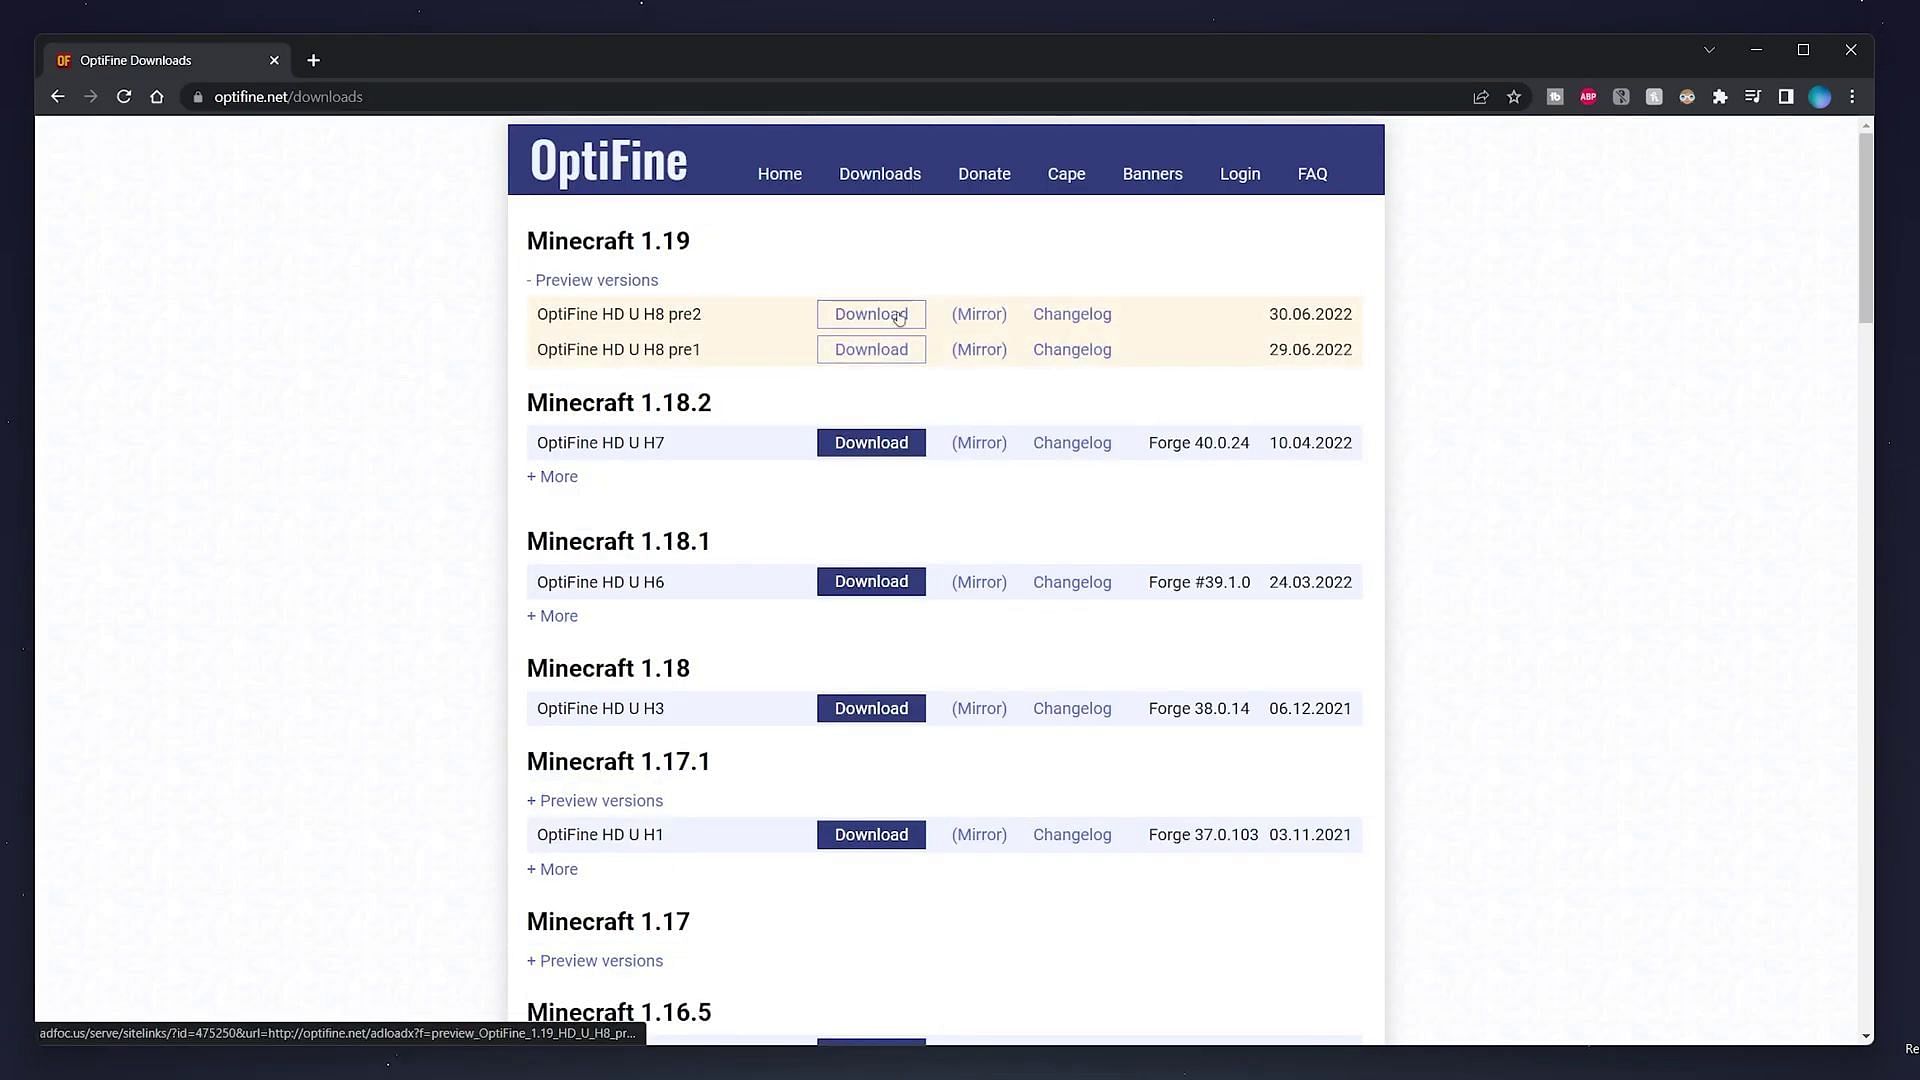Expand Preview versions for Minecraft 1.17
This screenshot has width=1920, height=1080.
pos(595,960)
